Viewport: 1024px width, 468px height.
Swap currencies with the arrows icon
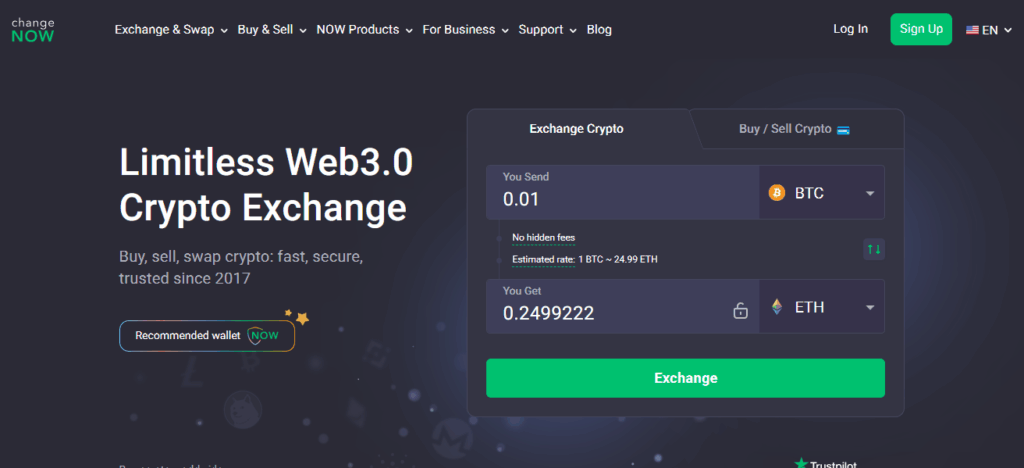tap(874, 249)
